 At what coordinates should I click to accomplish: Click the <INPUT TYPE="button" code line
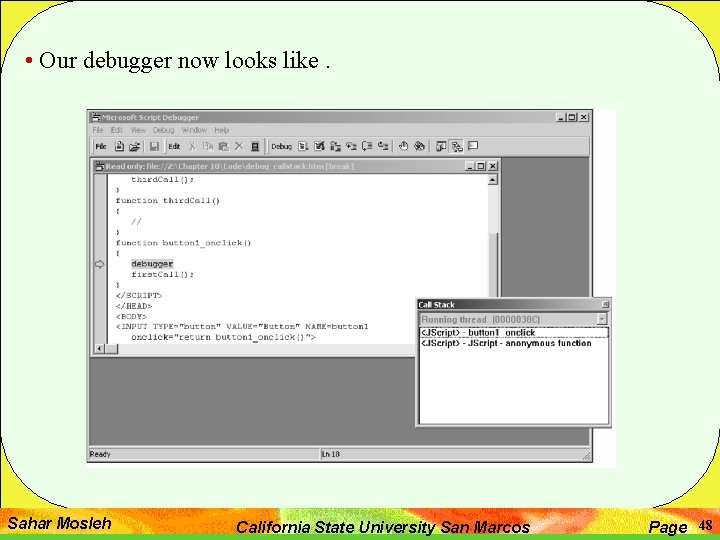pos(242,326)
